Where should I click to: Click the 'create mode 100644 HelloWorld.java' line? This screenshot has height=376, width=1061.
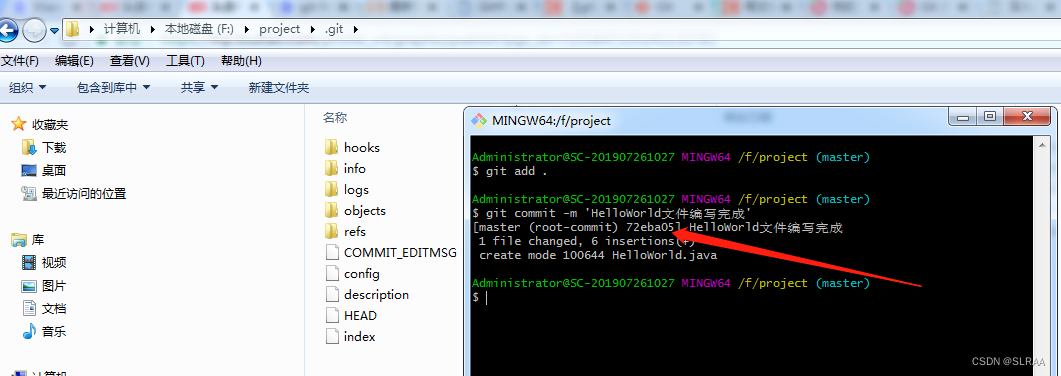click(598, 256)
